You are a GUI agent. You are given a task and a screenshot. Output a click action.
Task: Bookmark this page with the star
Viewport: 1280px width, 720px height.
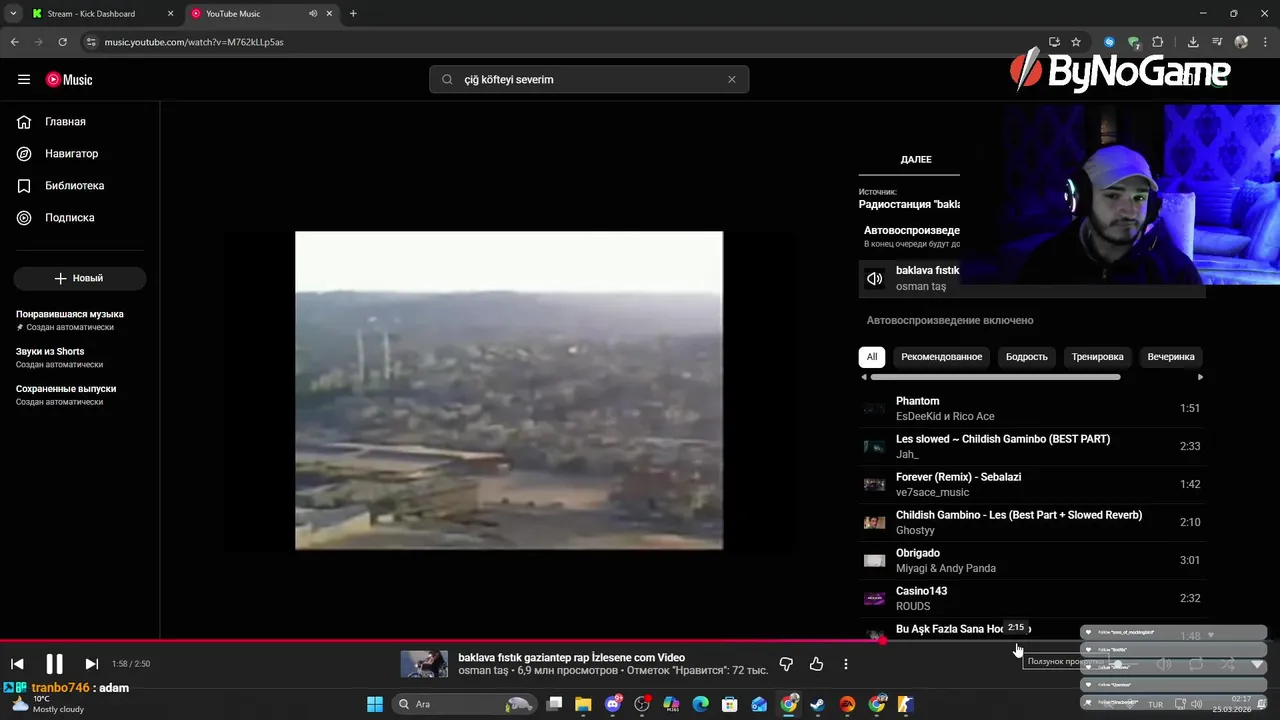[x=1076, y=42]
